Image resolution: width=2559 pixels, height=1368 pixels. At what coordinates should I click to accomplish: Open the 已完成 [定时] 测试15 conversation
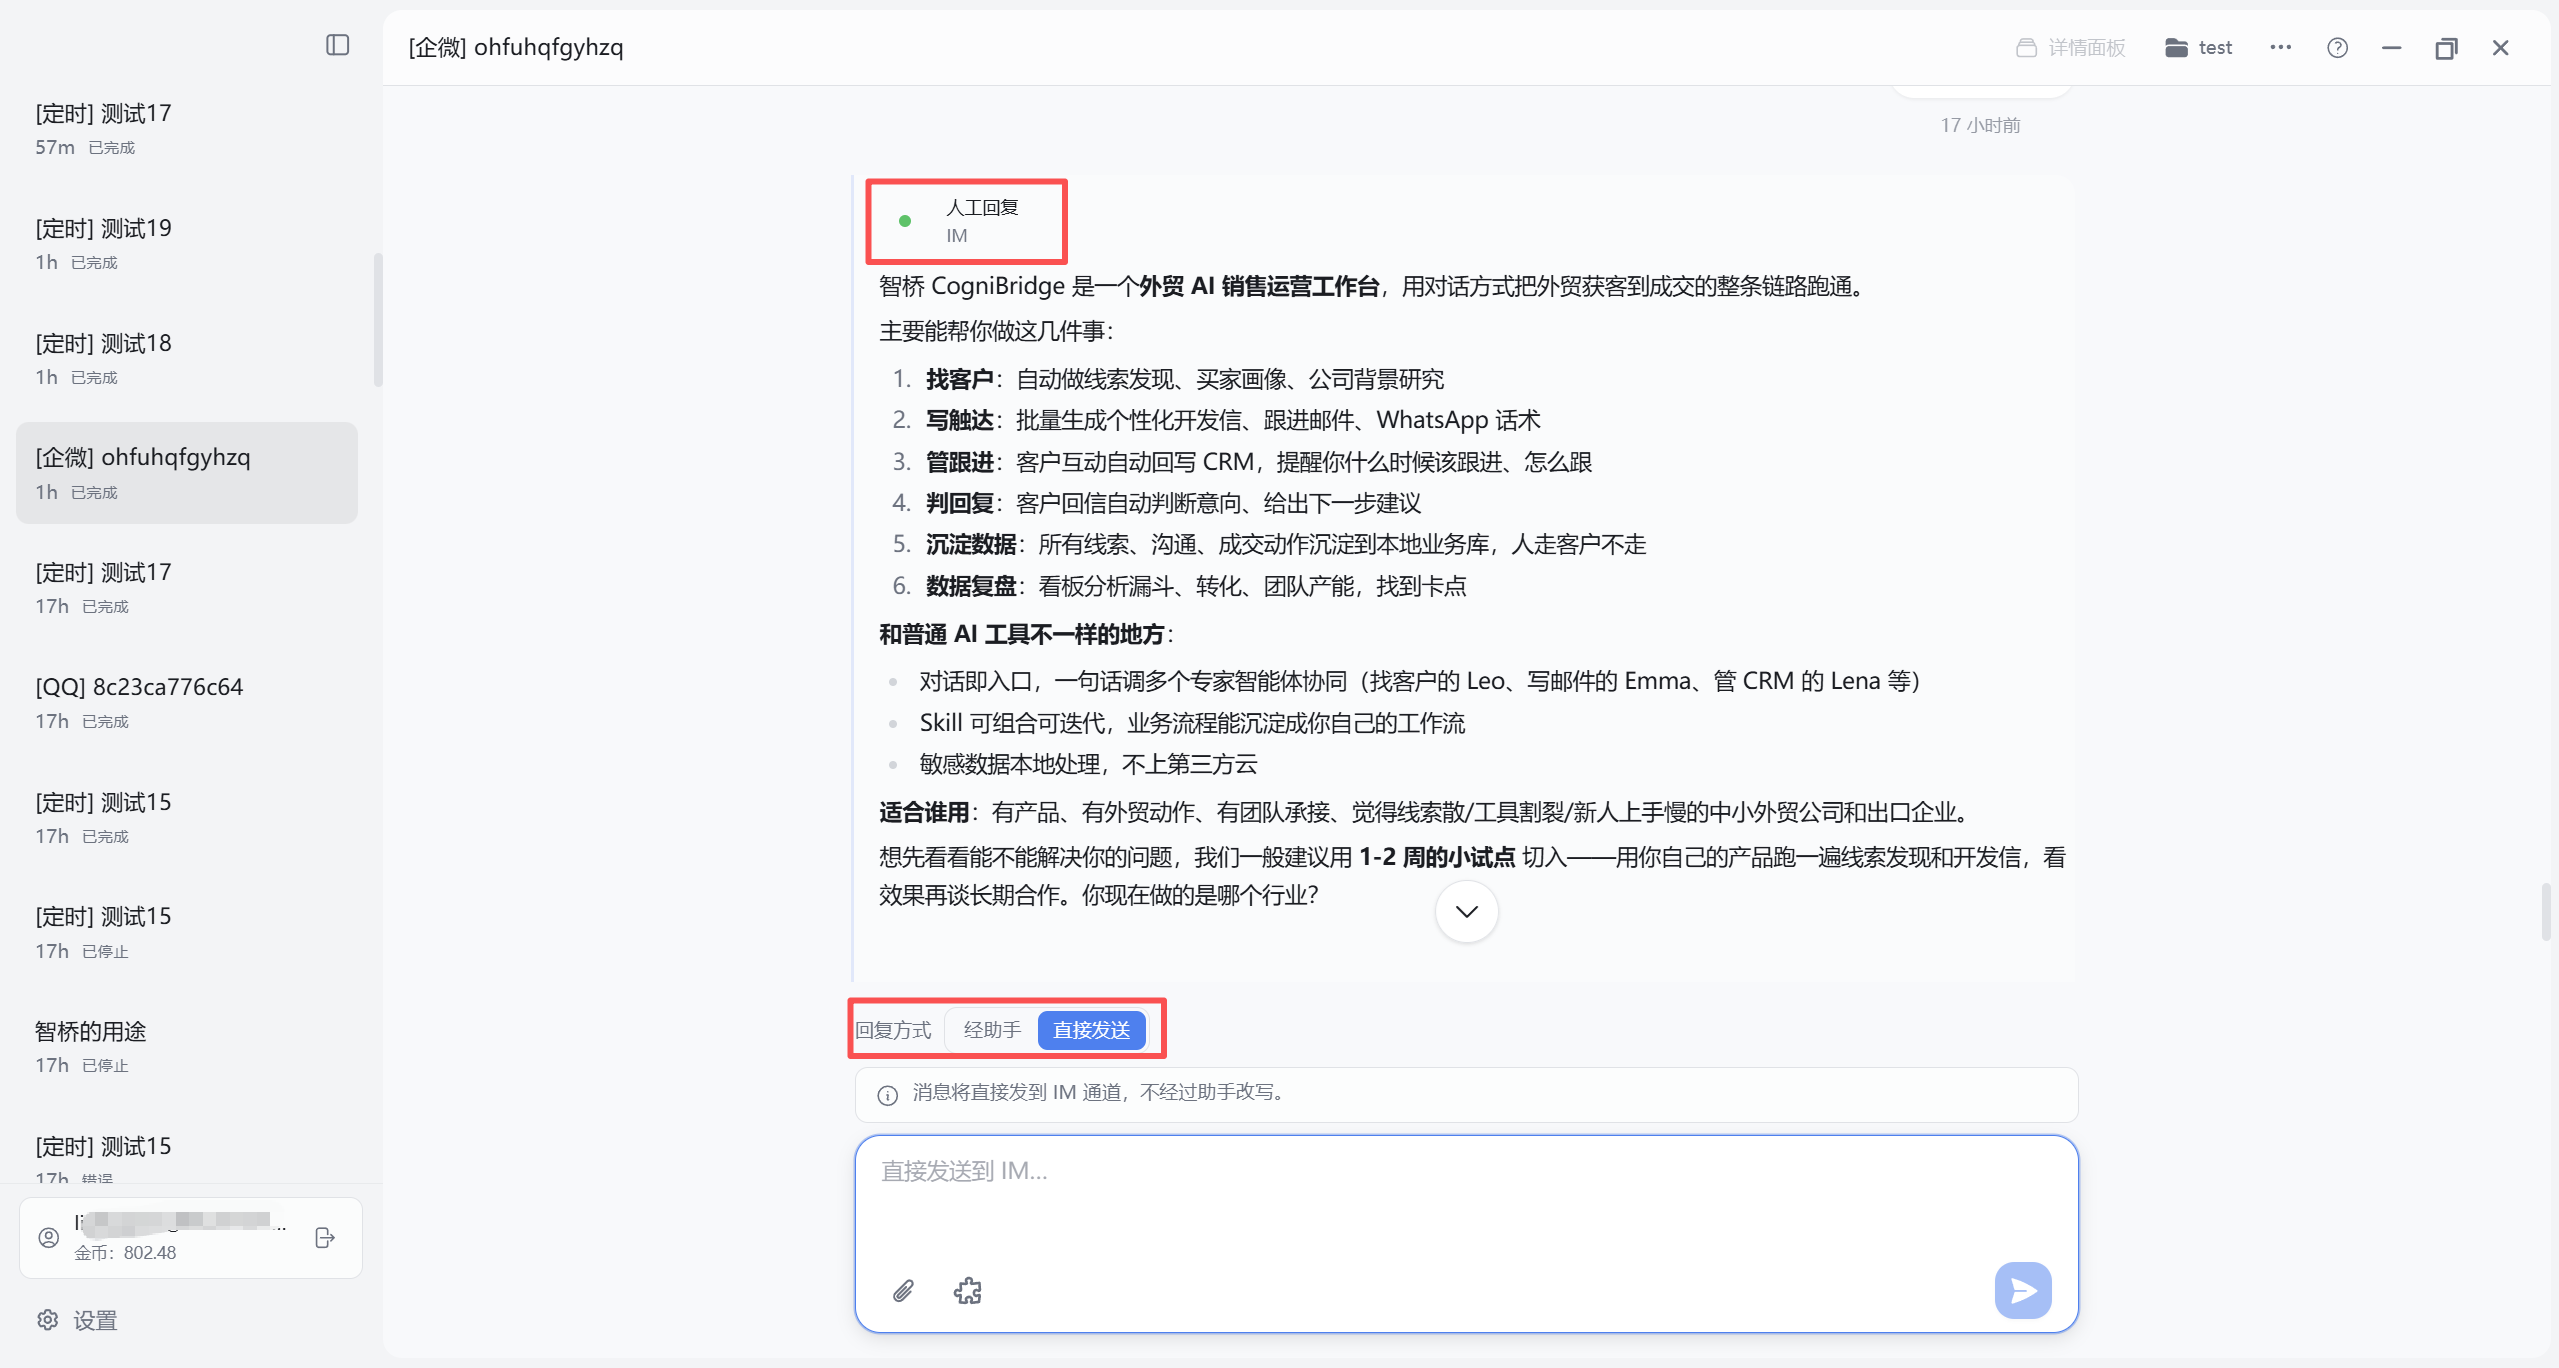pos(187,818)
